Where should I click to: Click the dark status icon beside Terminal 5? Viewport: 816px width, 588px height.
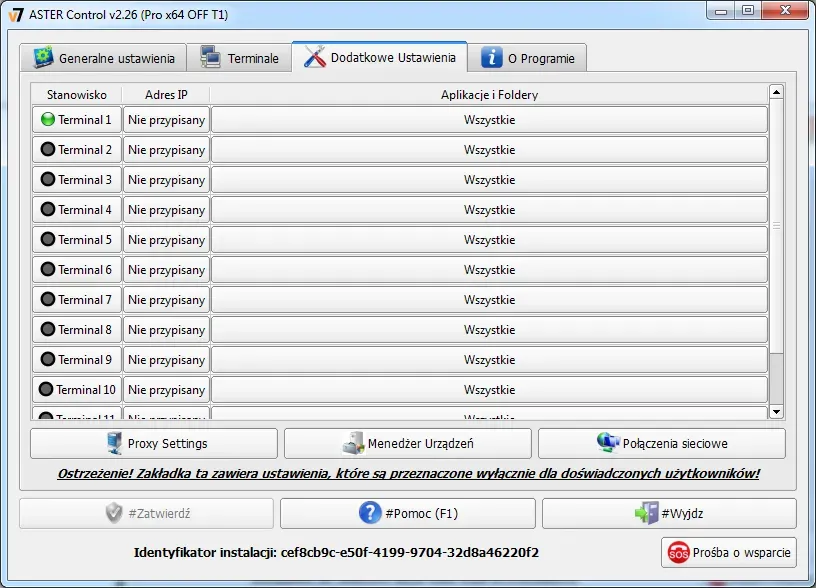coord(47,240)
